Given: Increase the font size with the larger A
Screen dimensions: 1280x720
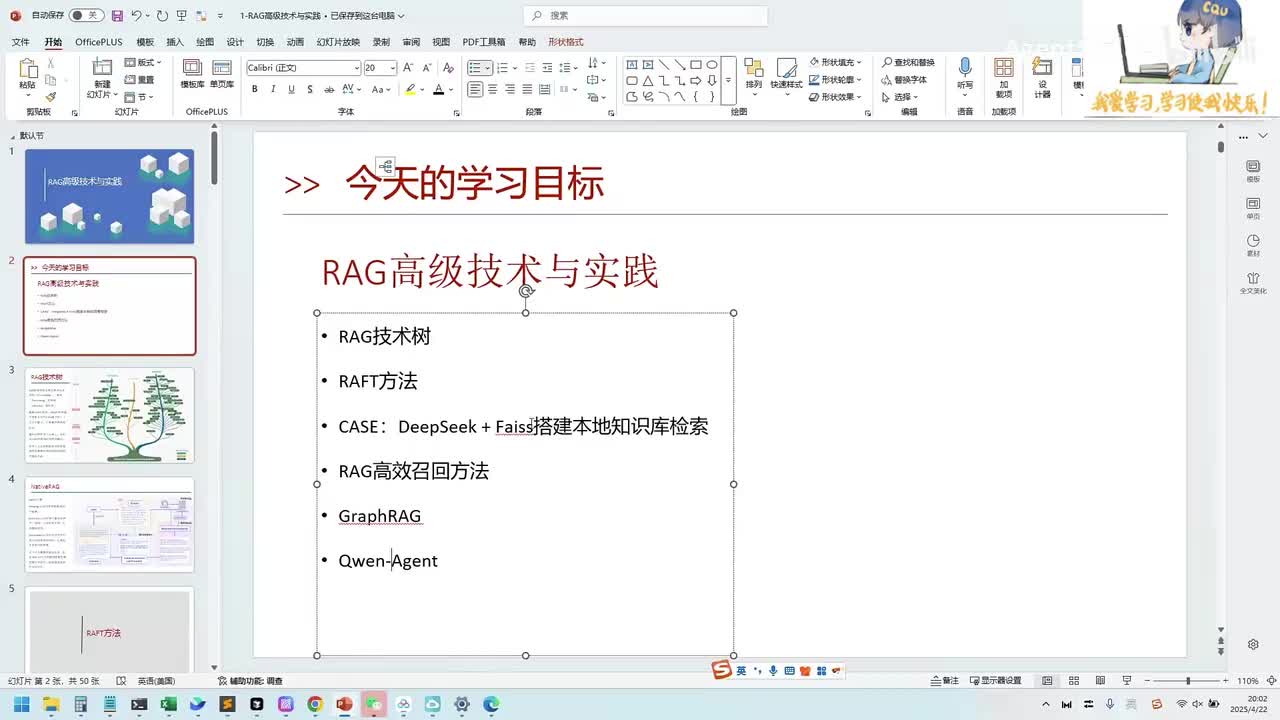Looking at the screenshot, I should [409, 67].
